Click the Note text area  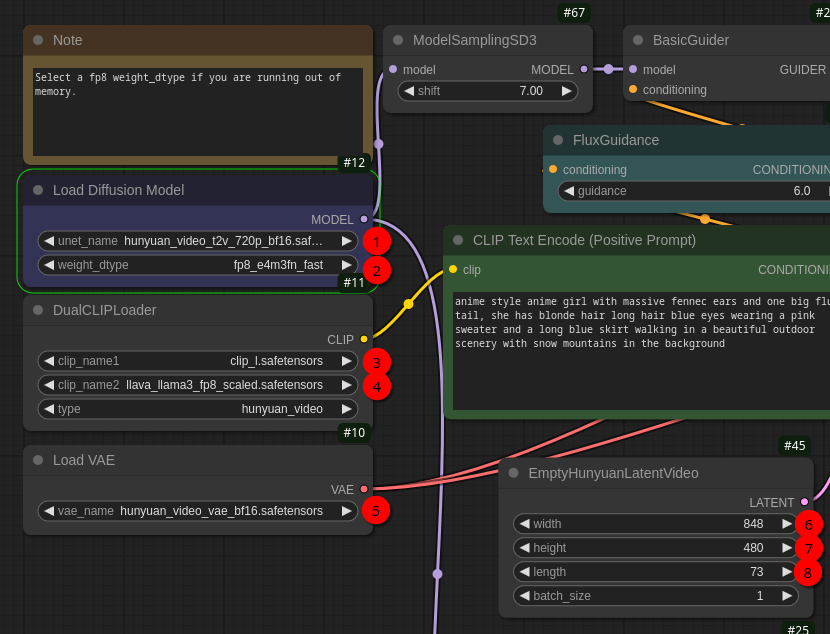[x=198, y=112]
